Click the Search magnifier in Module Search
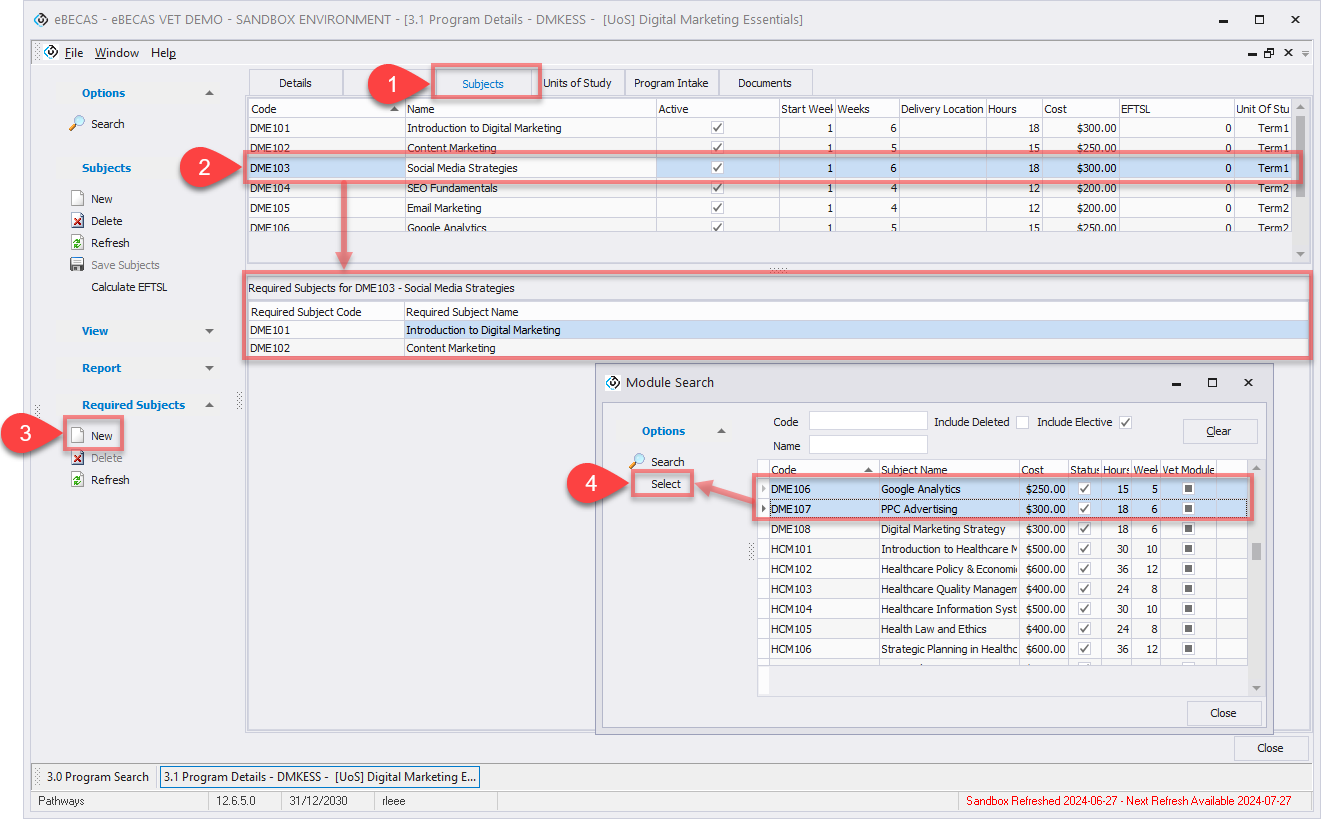The height and width of the screenshot is (819, 1321). tap(638, 461)
